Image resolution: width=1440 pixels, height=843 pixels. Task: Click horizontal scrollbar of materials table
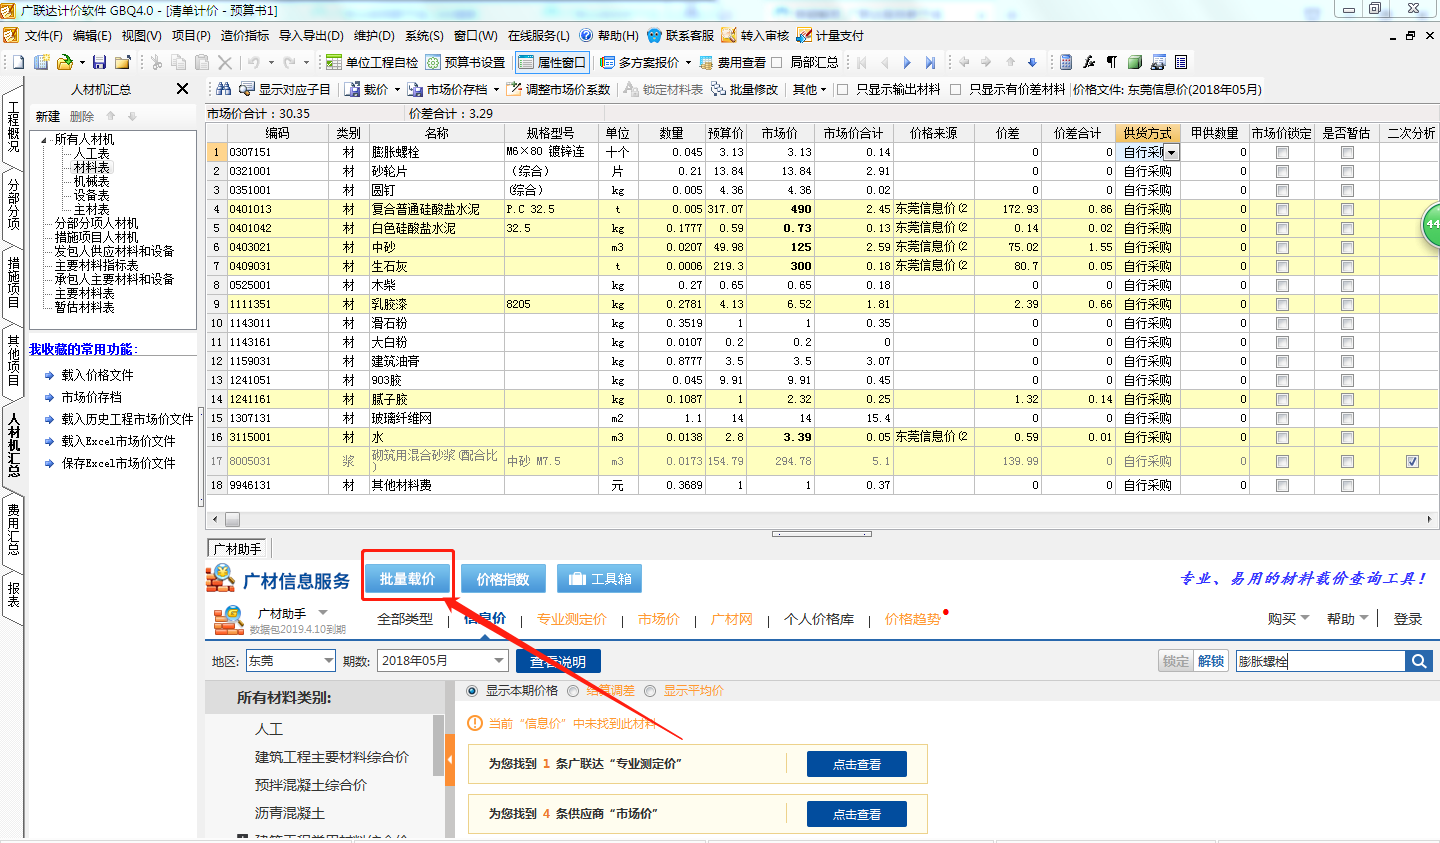(822, 519)
